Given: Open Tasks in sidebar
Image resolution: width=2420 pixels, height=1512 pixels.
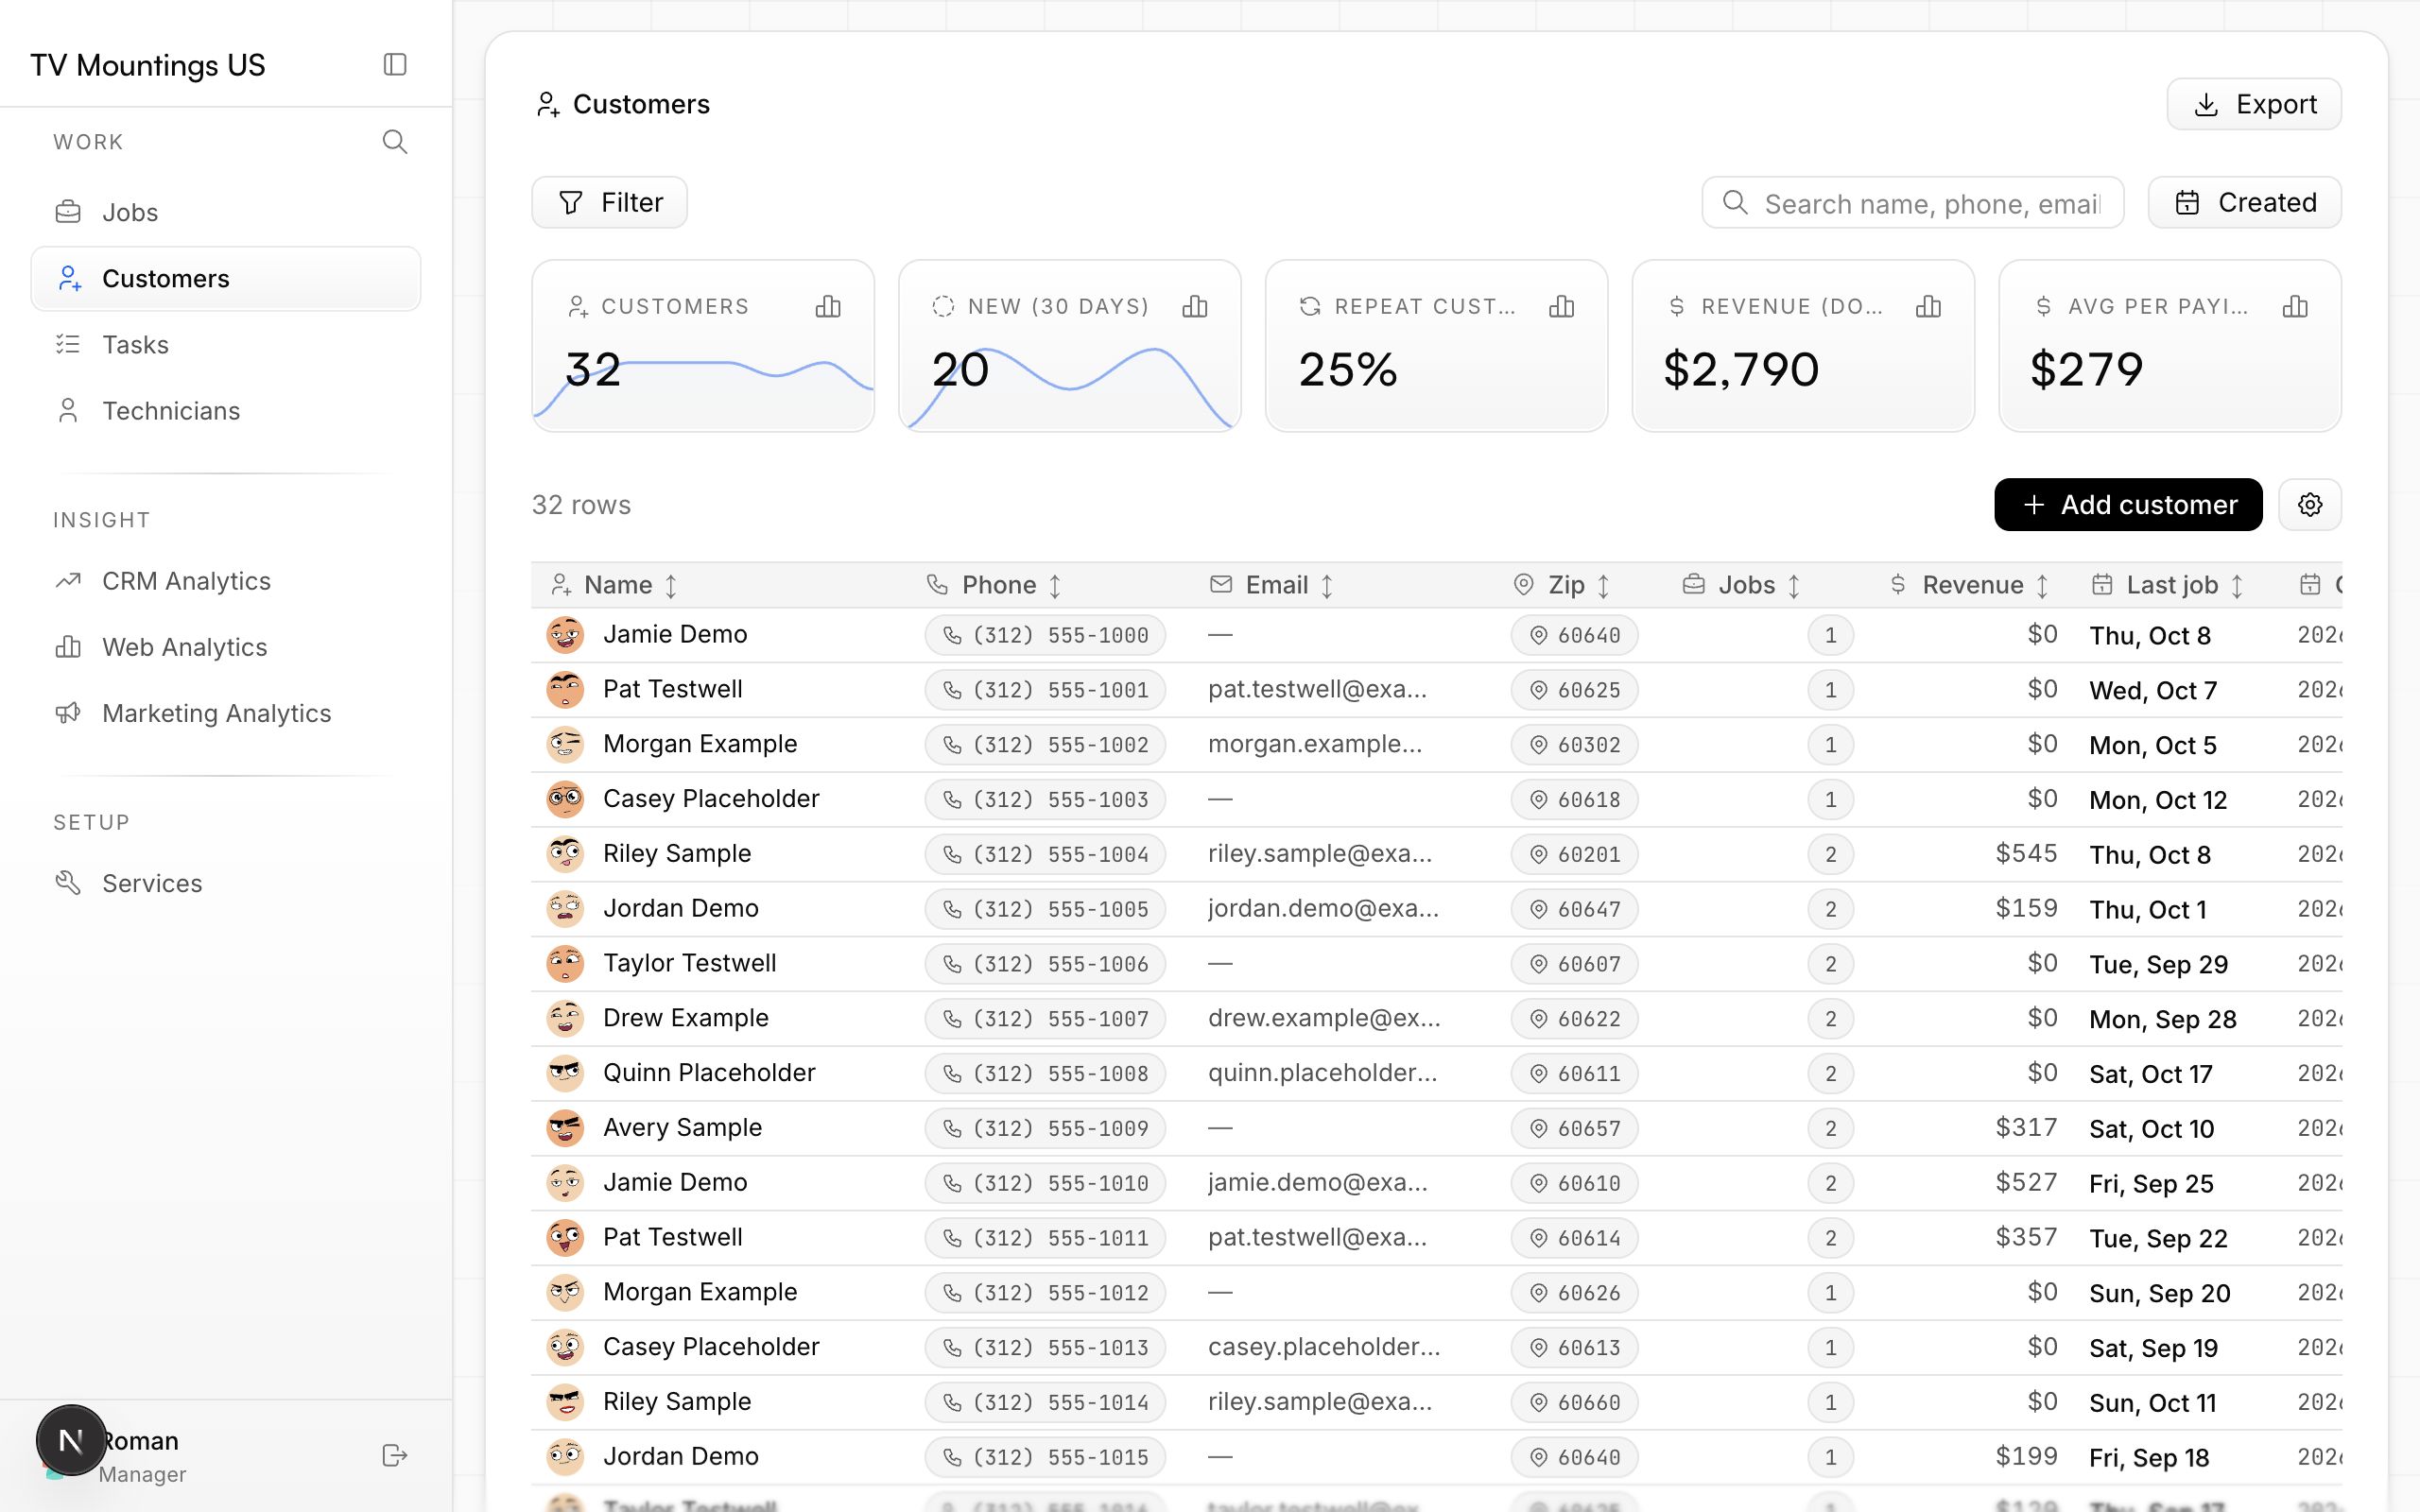Looking at the screenshot, I should click(x=226, y=345).
